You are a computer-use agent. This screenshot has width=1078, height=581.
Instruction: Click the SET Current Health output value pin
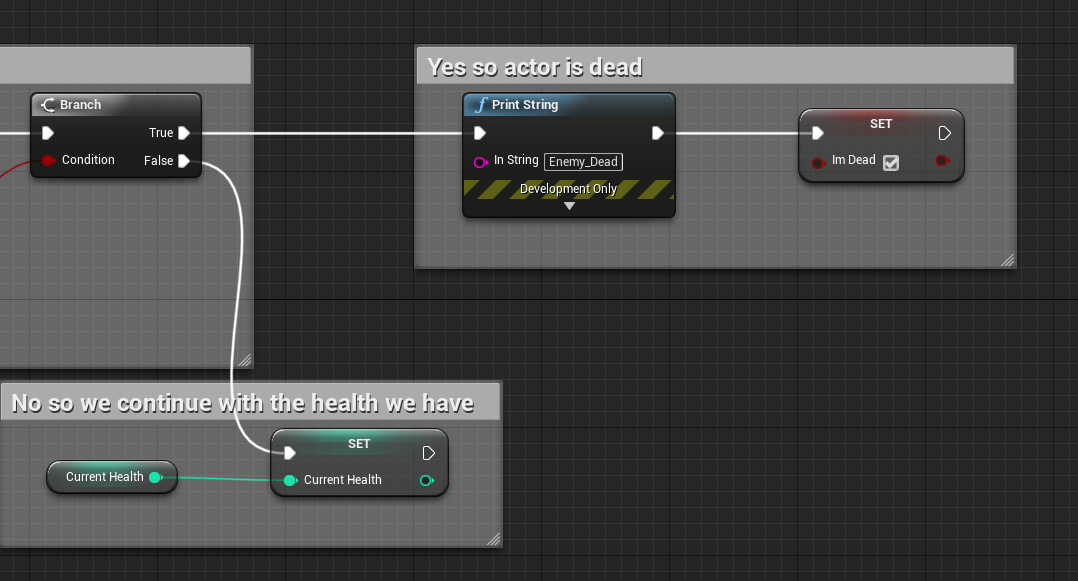coord(427,481)
